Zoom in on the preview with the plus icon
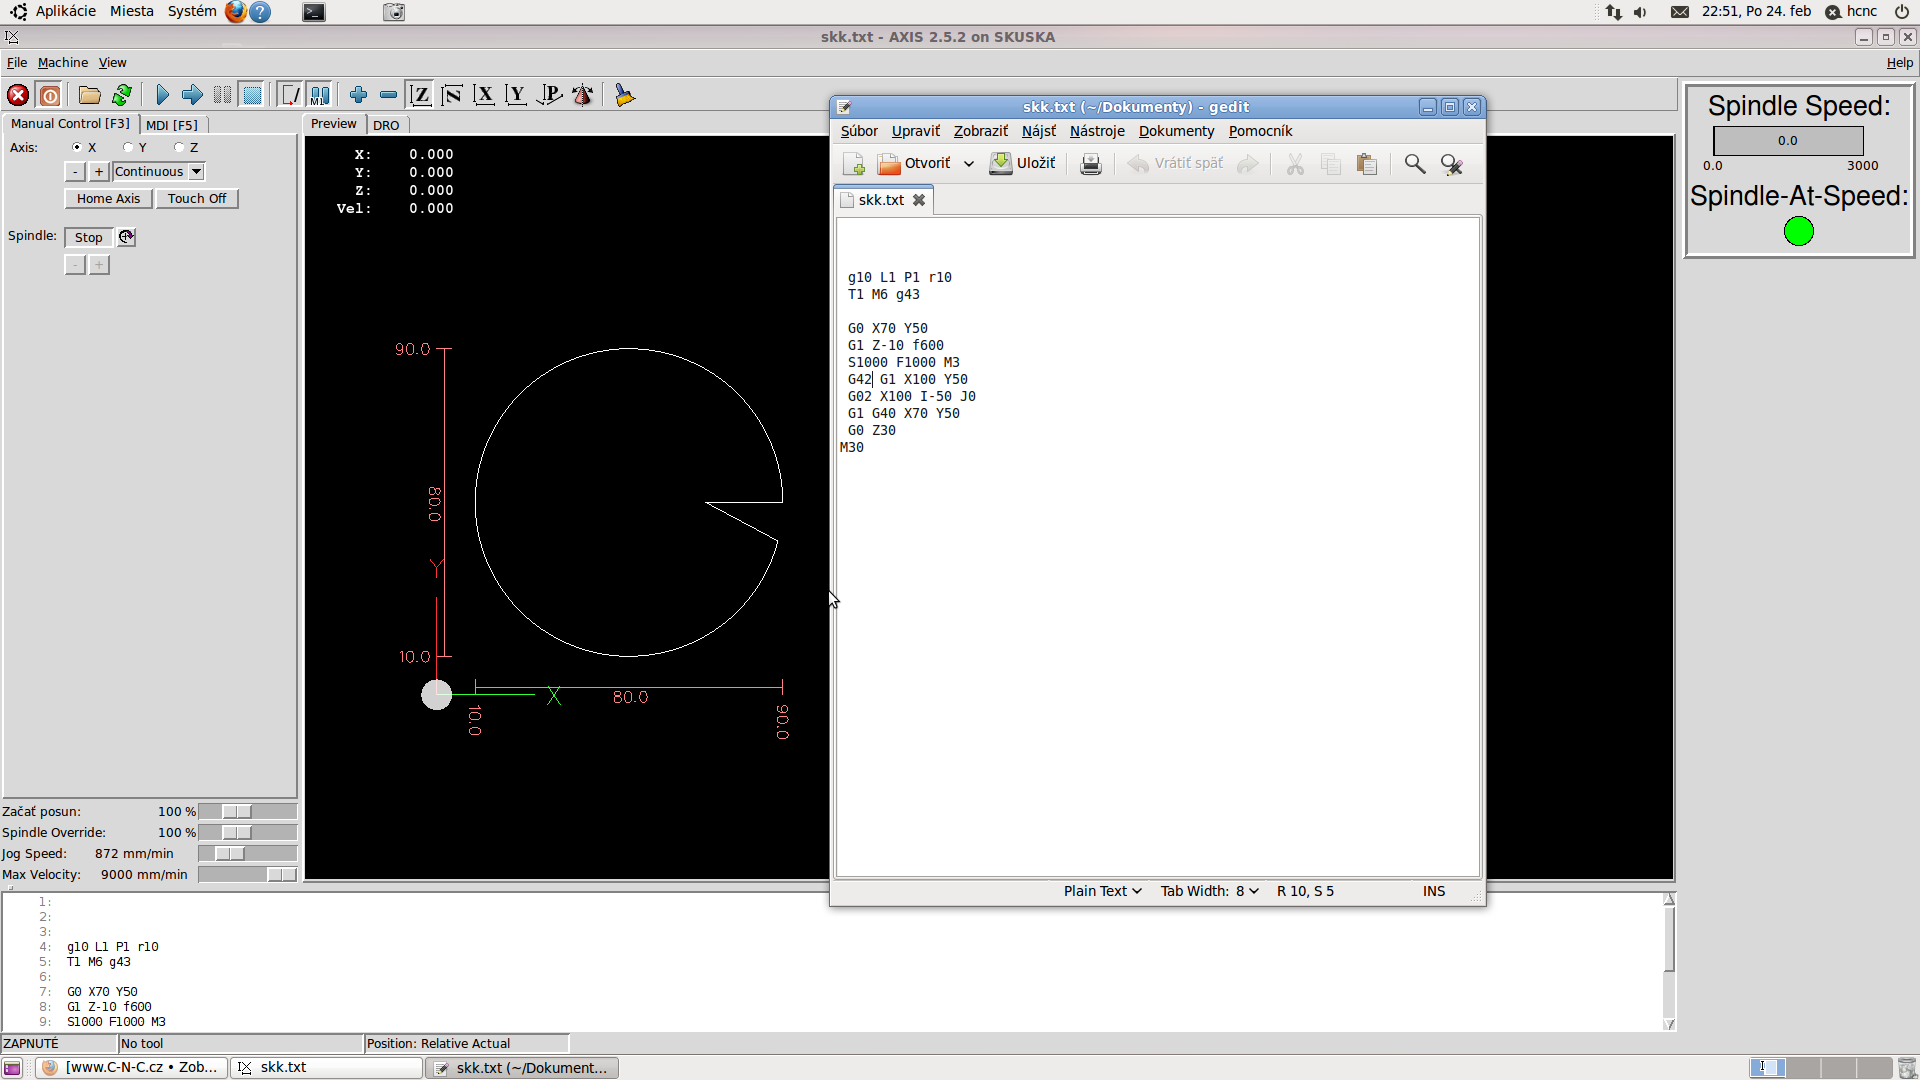Screen dimensions: 1920x1080 [358, 95]
